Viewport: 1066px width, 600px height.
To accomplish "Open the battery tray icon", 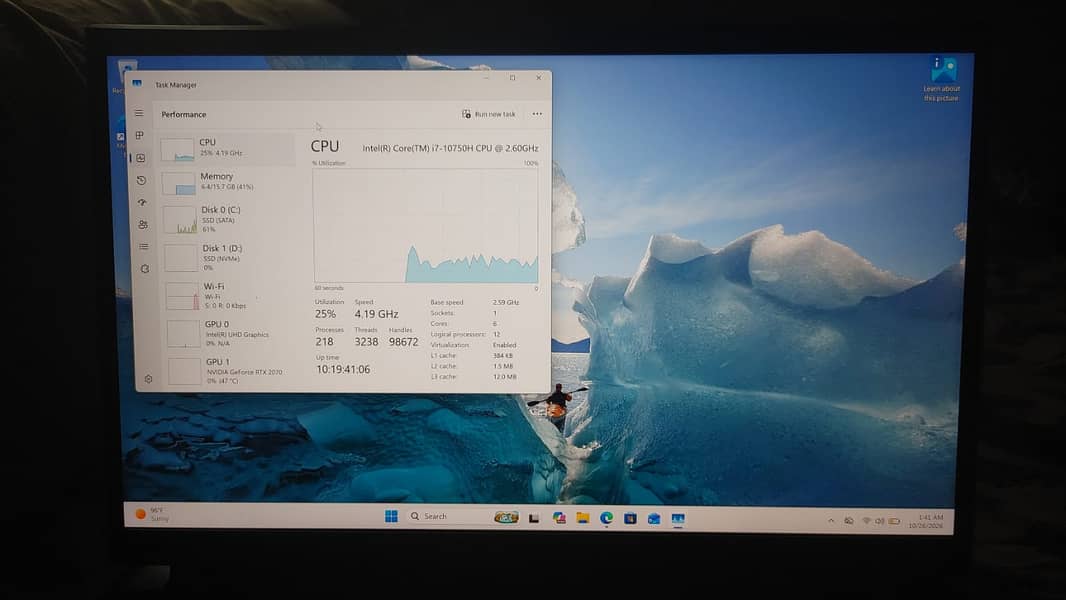I will click(895, 521).
